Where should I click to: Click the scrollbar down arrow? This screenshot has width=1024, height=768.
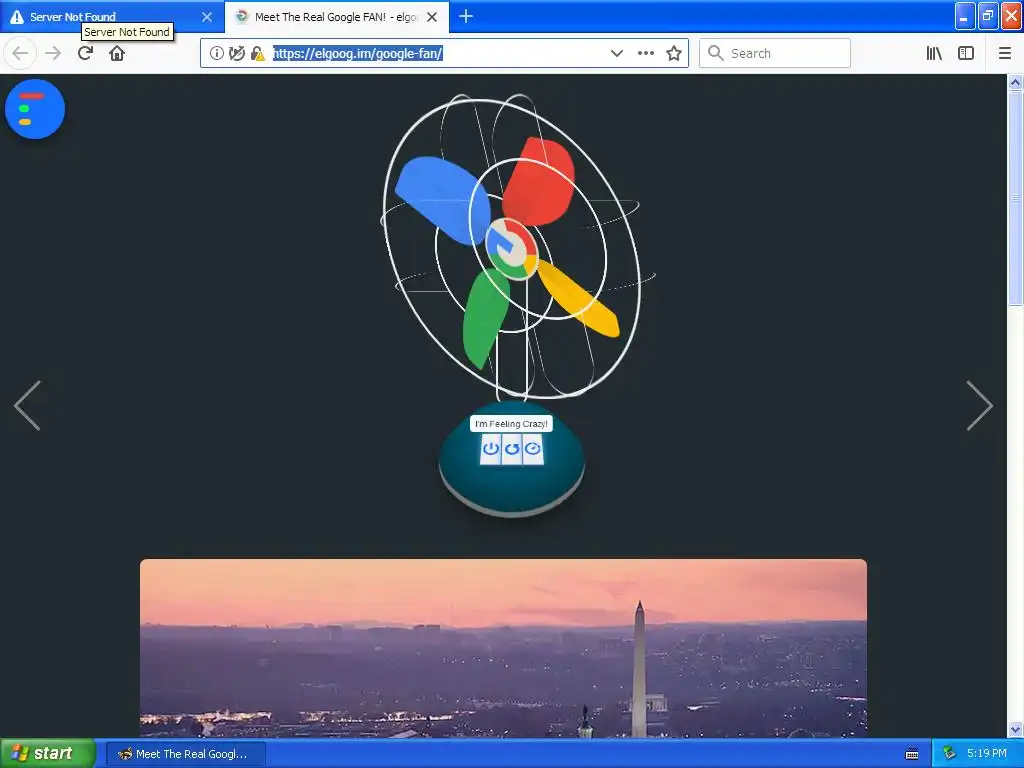tap(1016, 729)
